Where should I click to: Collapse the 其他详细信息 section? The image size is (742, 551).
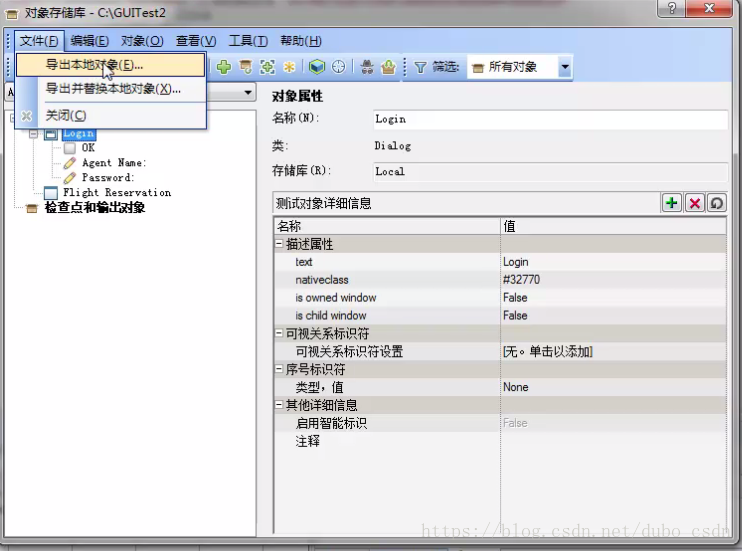point(279,405)
